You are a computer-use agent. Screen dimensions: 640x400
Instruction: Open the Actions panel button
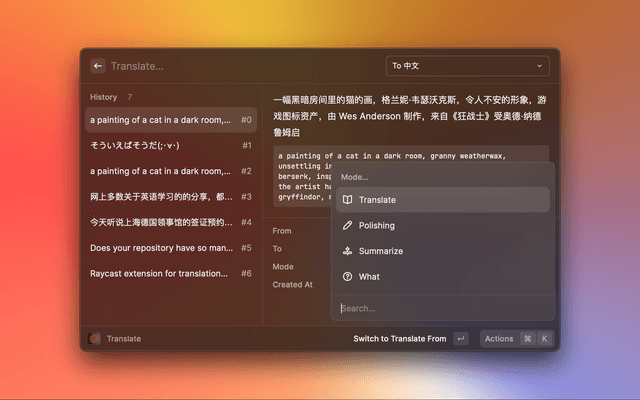499,339
